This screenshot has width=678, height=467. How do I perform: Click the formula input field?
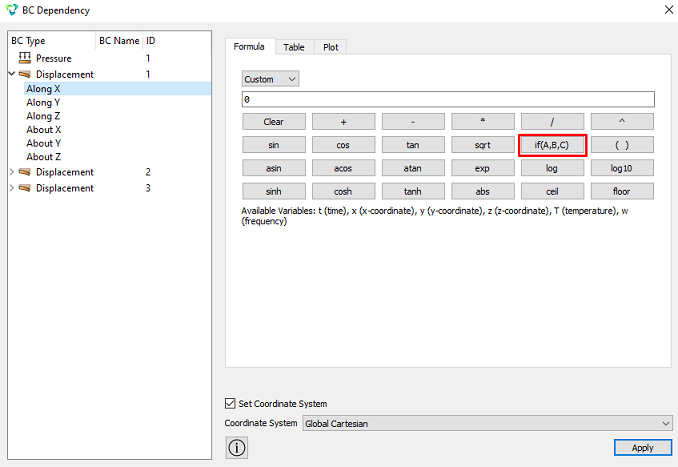[448, 99]
